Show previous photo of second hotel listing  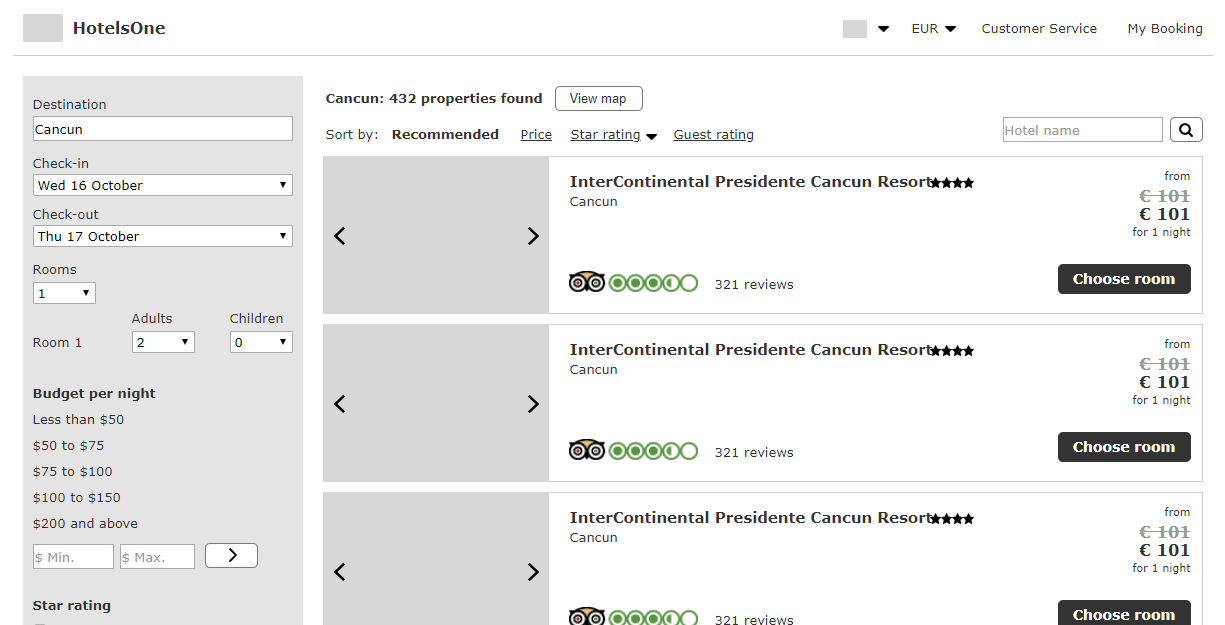click(340, 404)
